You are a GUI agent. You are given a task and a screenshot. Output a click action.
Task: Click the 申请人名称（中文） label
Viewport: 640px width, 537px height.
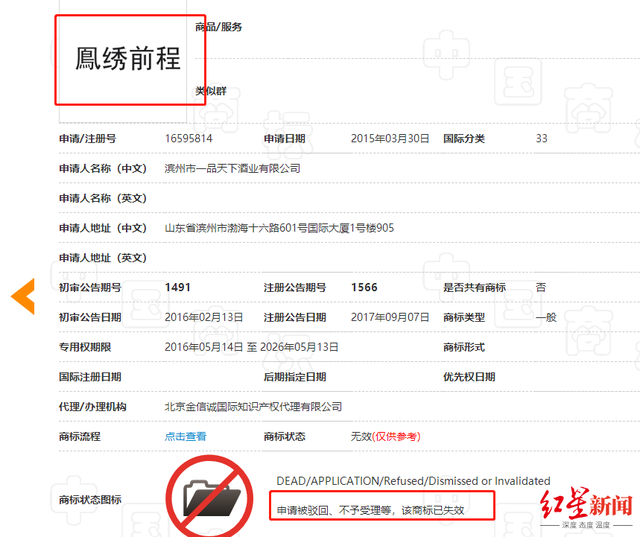103,169
